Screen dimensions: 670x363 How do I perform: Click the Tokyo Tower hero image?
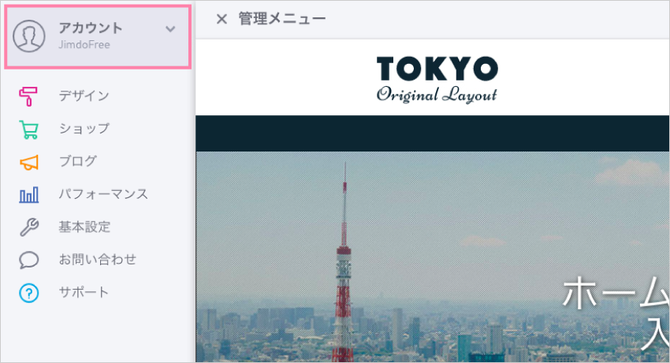[x=432, y=257]
